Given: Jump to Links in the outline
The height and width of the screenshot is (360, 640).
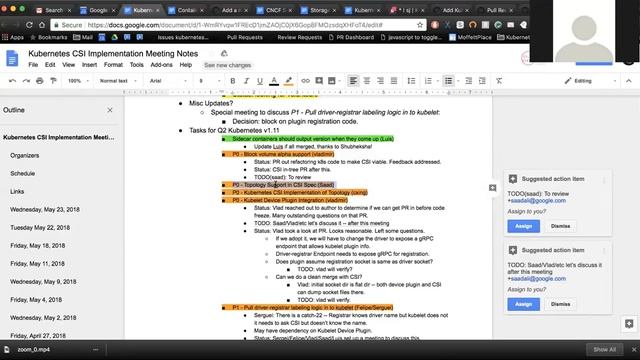Looking at the screenshot, I should (17, 191).
